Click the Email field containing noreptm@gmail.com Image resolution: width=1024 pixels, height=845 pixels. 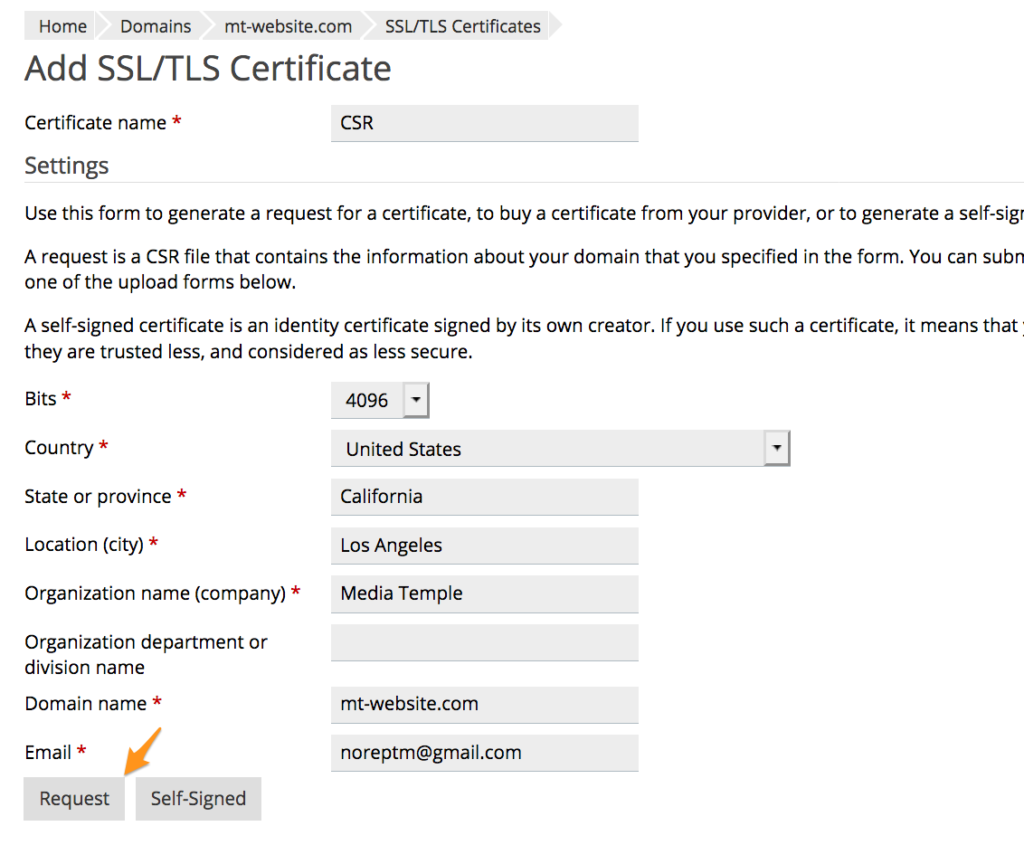click(484, 753)
